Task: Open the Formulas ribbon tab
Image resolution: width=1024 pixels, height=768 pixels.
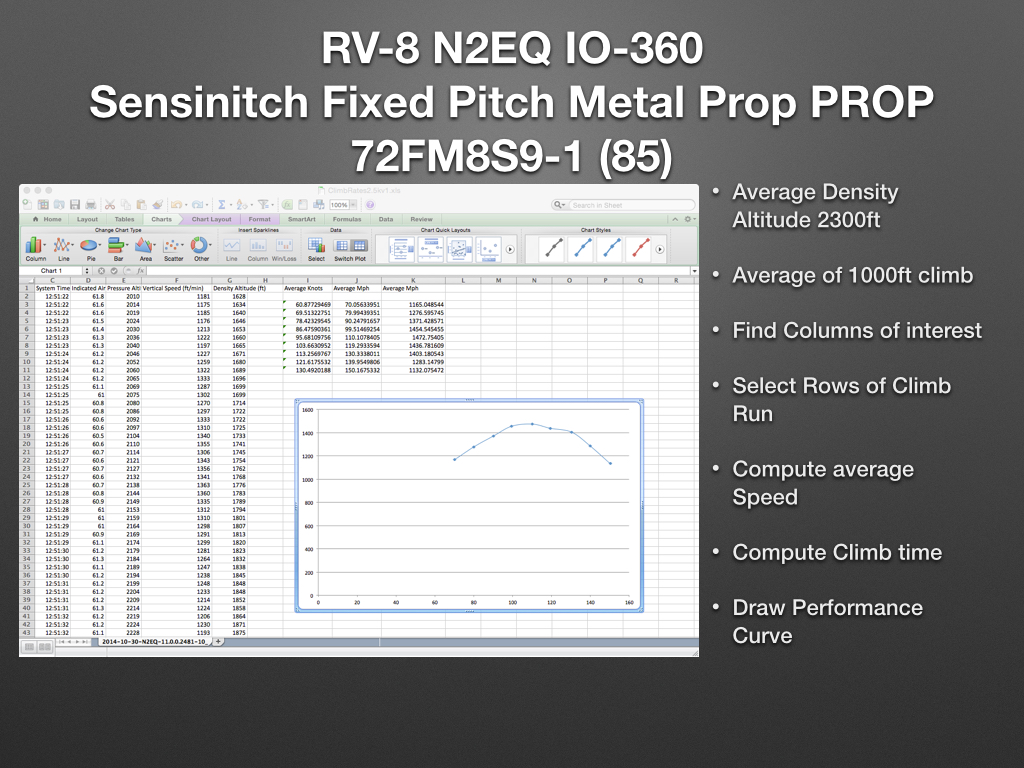Action: click(347, 219)
